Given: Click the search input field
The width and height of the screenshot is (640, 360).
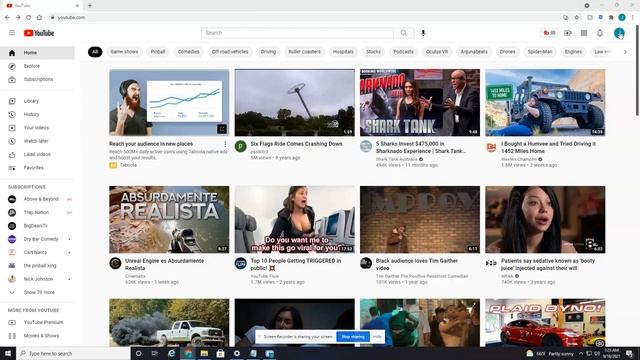Looking at the screenshot, I should [x=297, y=33].
